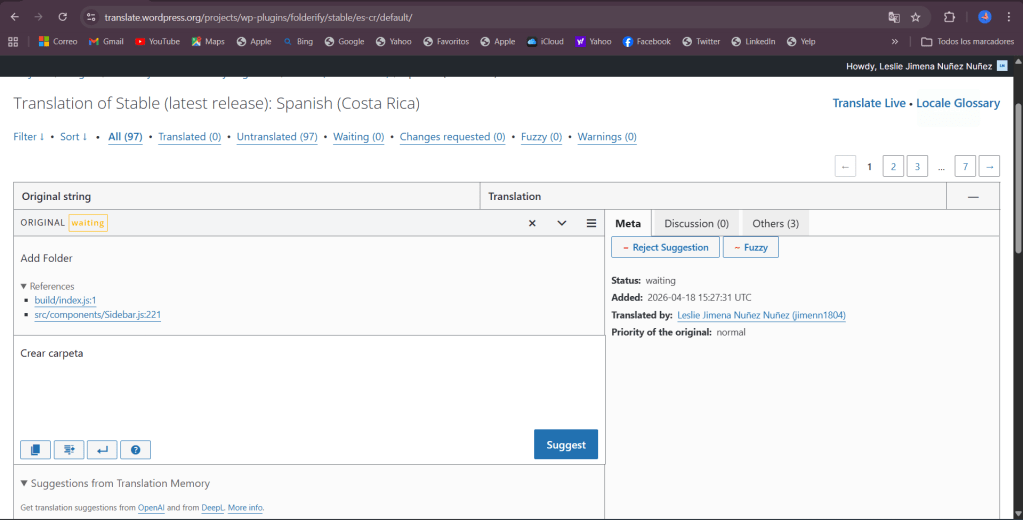This screenshot has width=1023, height=520.
Task: Collapse the References disclosure triangle
Action: (x=24, y=287)
